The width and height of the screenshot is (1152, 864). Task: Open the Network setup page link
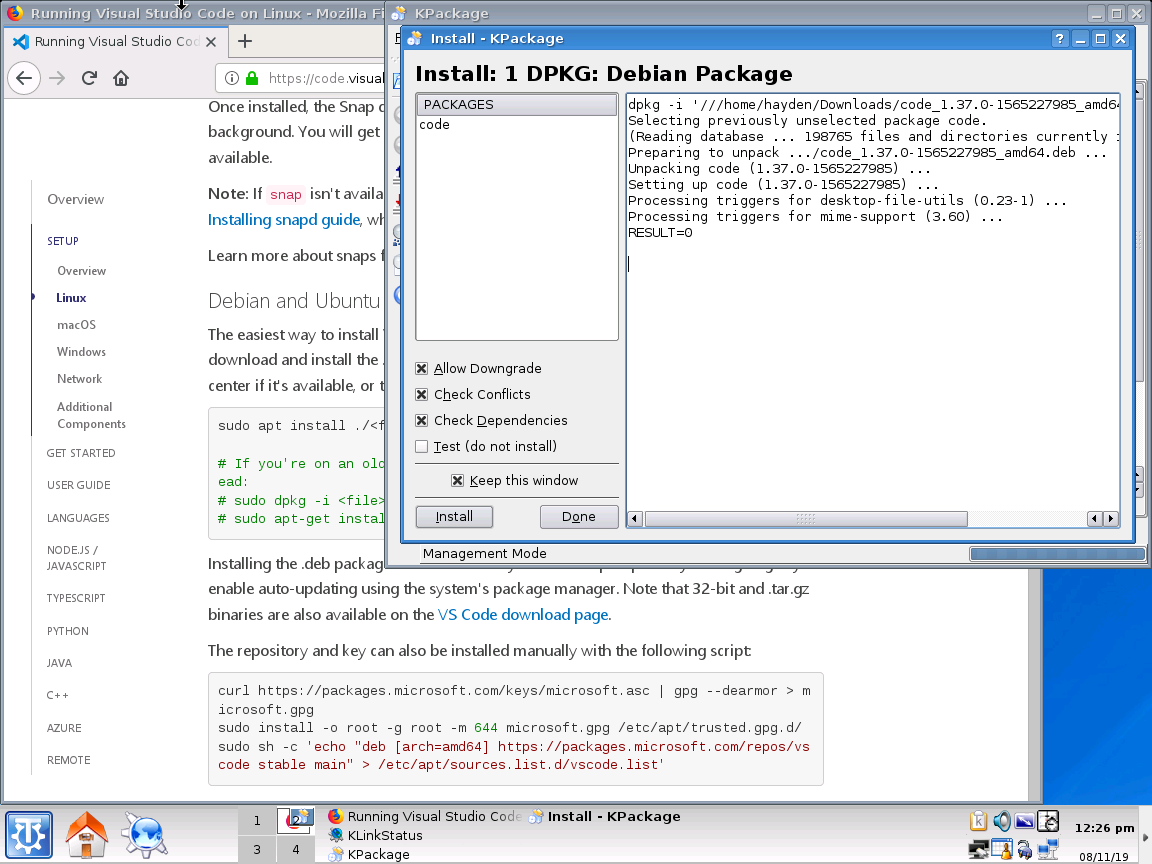79,379
